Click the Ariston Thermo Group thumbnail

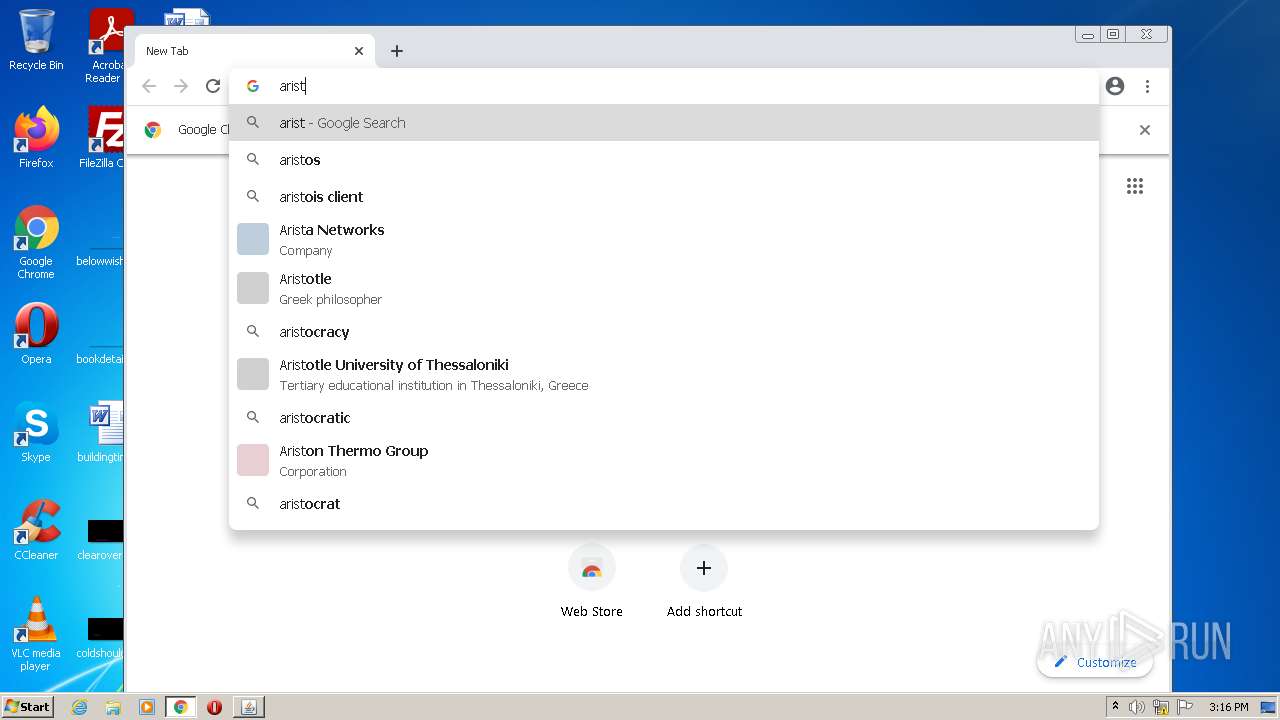253,460
